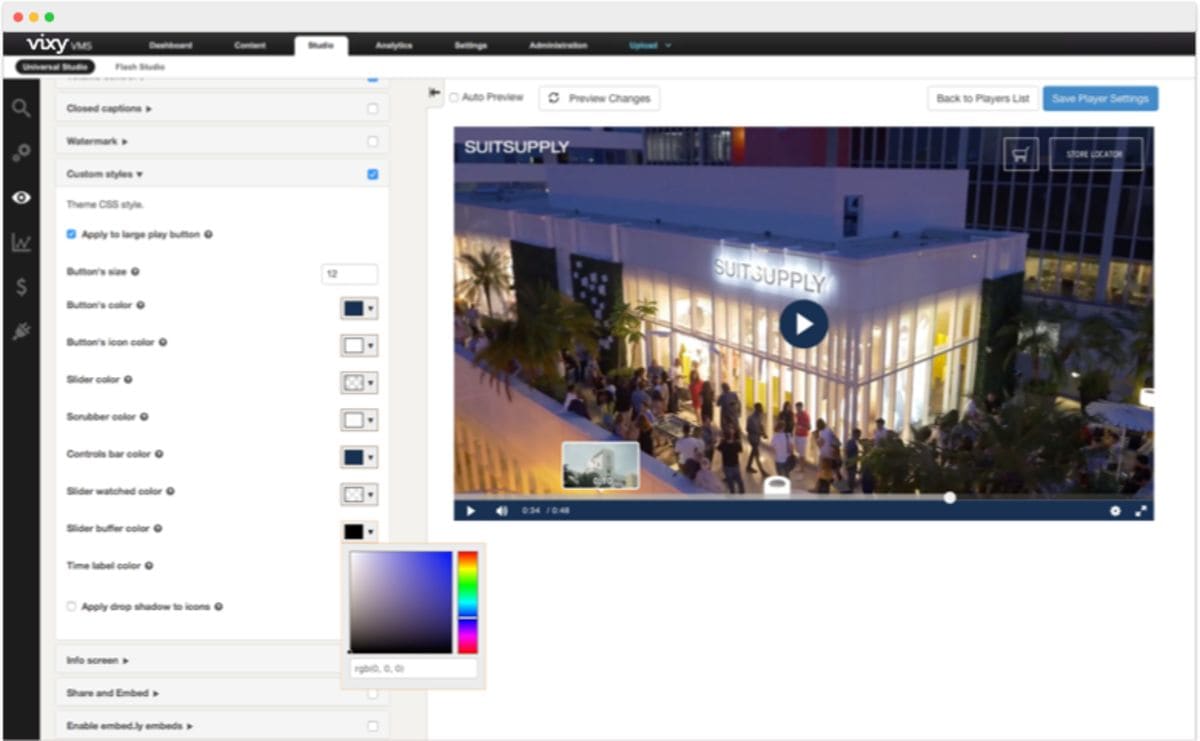This screenshot has height=741, width=1200.
Task: Click the help icon beside Slider watched color
Action: (x=170, y=491)
